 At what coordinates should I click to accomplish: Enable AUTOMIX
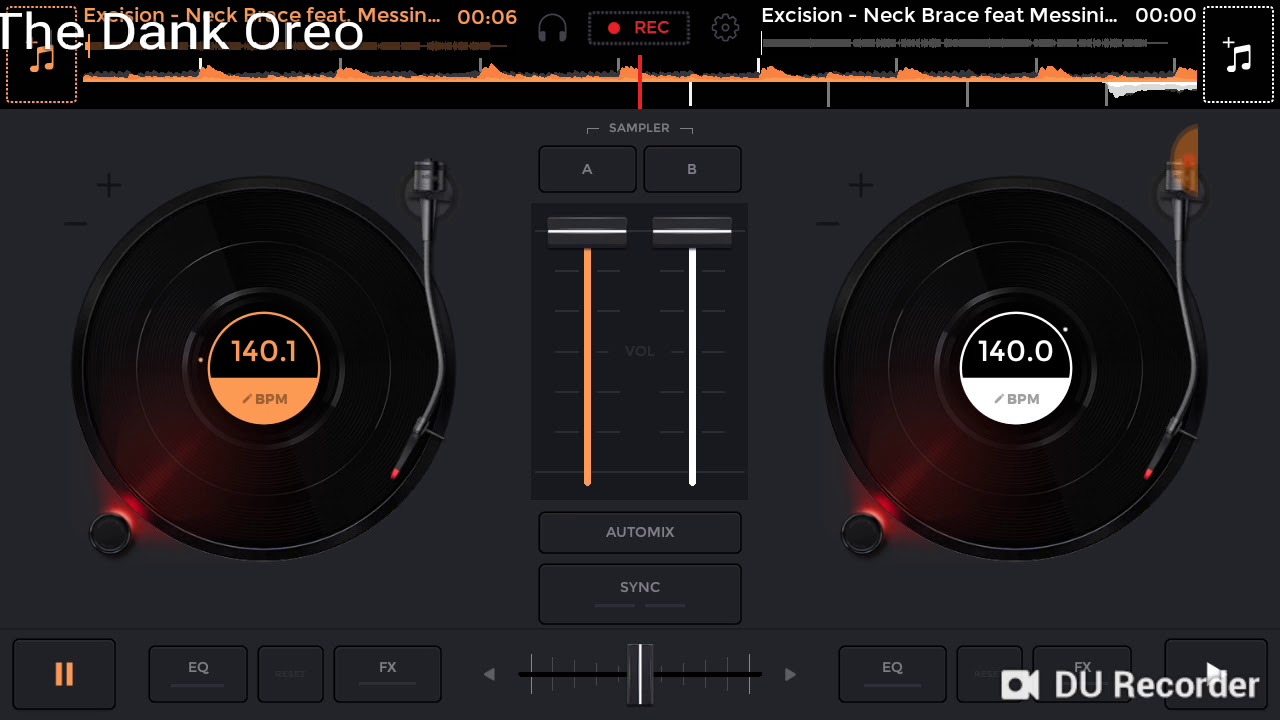tap(640, 532)
